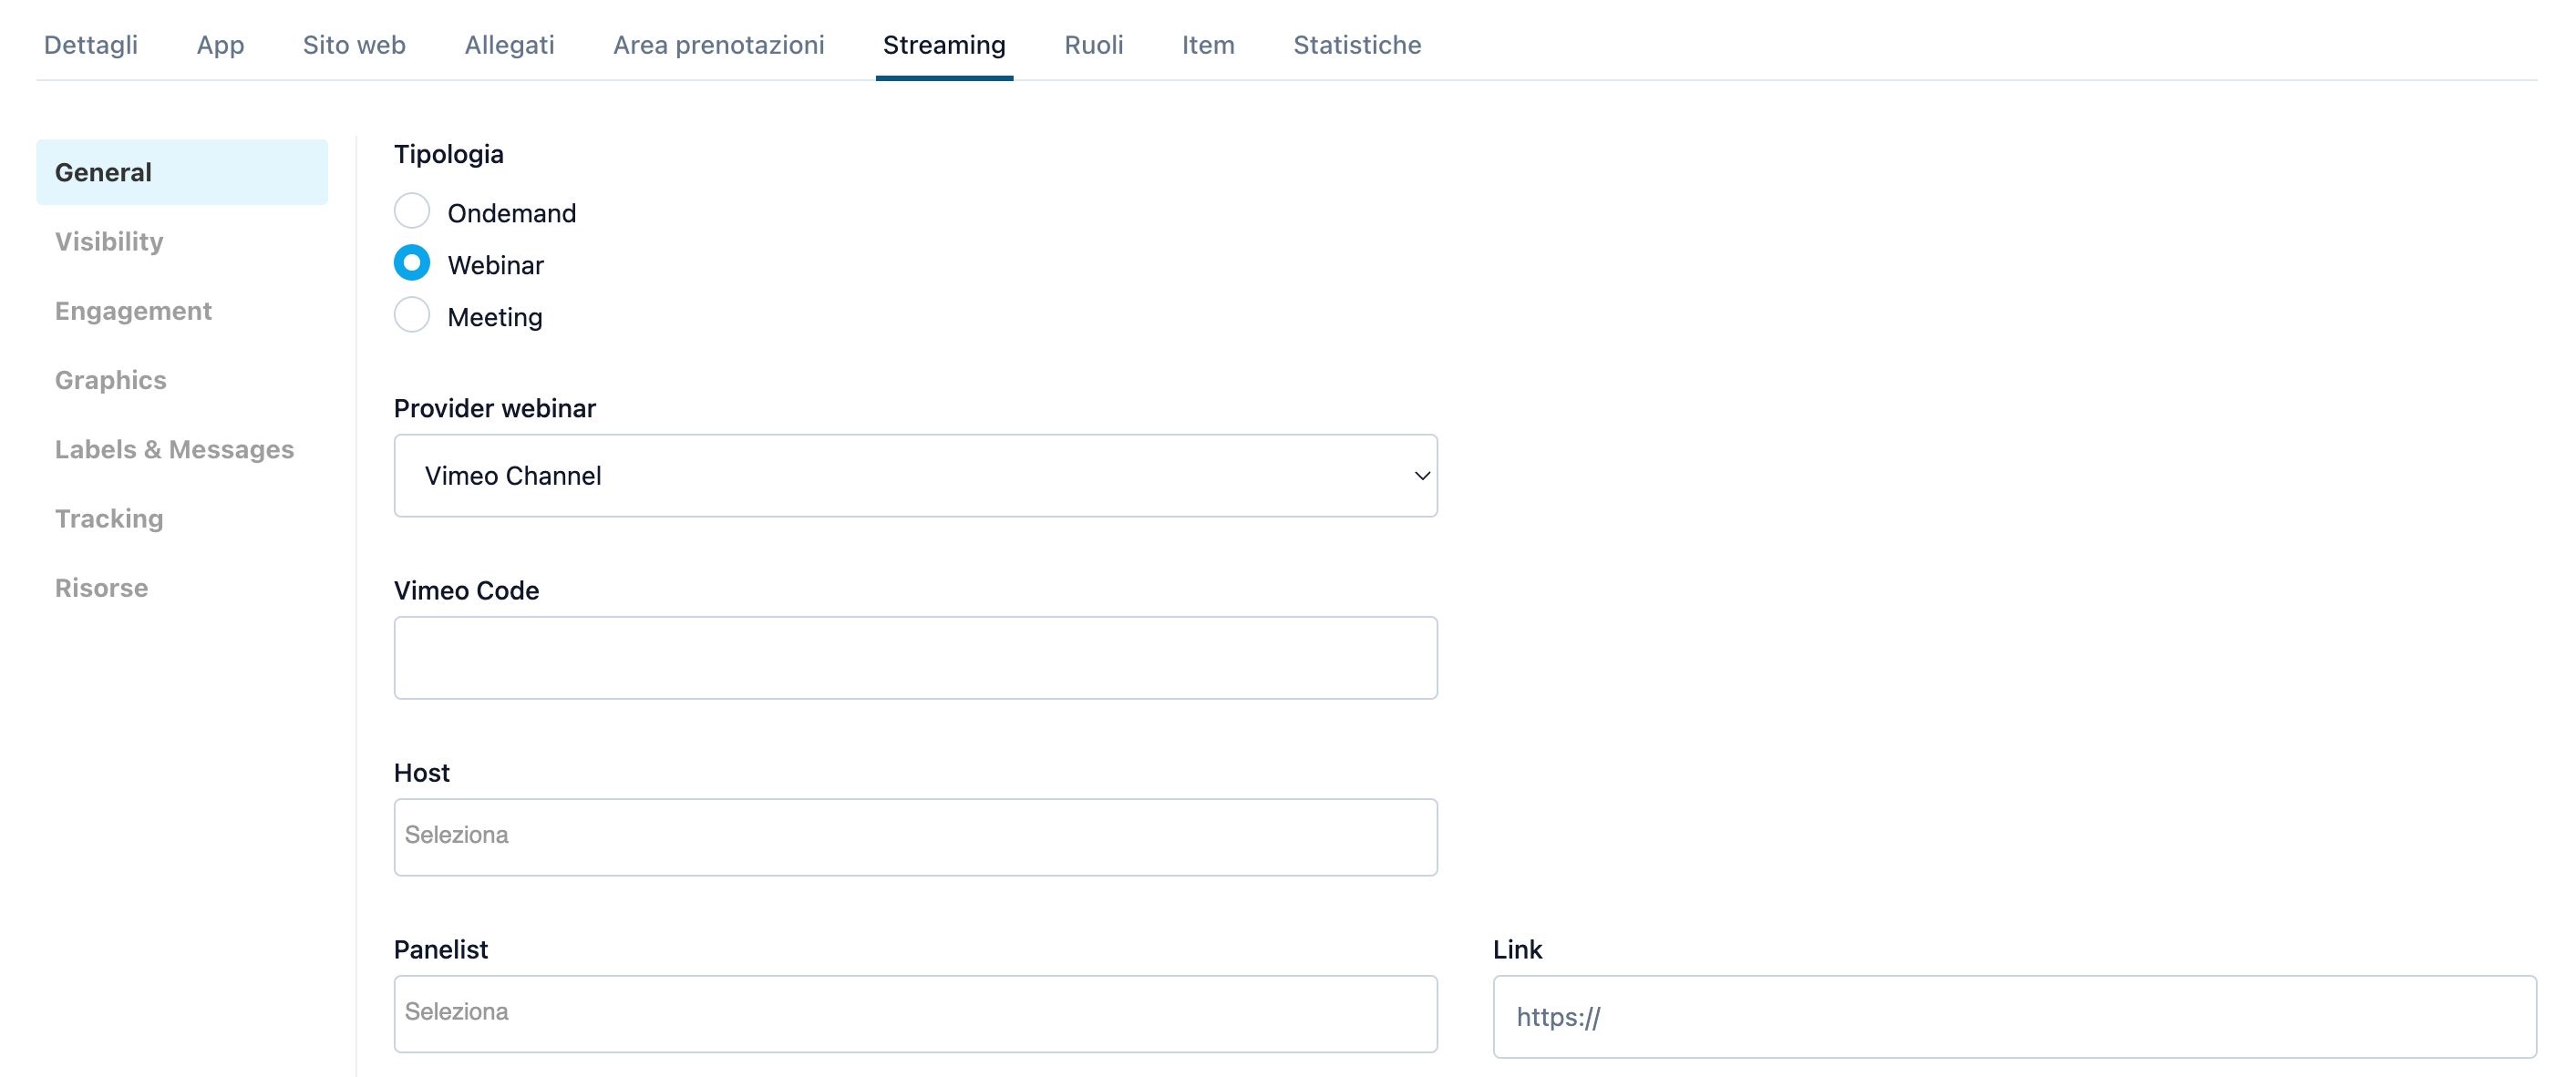
Task: Switch to the Ruoli tab
Action: tap(1093, 45)
